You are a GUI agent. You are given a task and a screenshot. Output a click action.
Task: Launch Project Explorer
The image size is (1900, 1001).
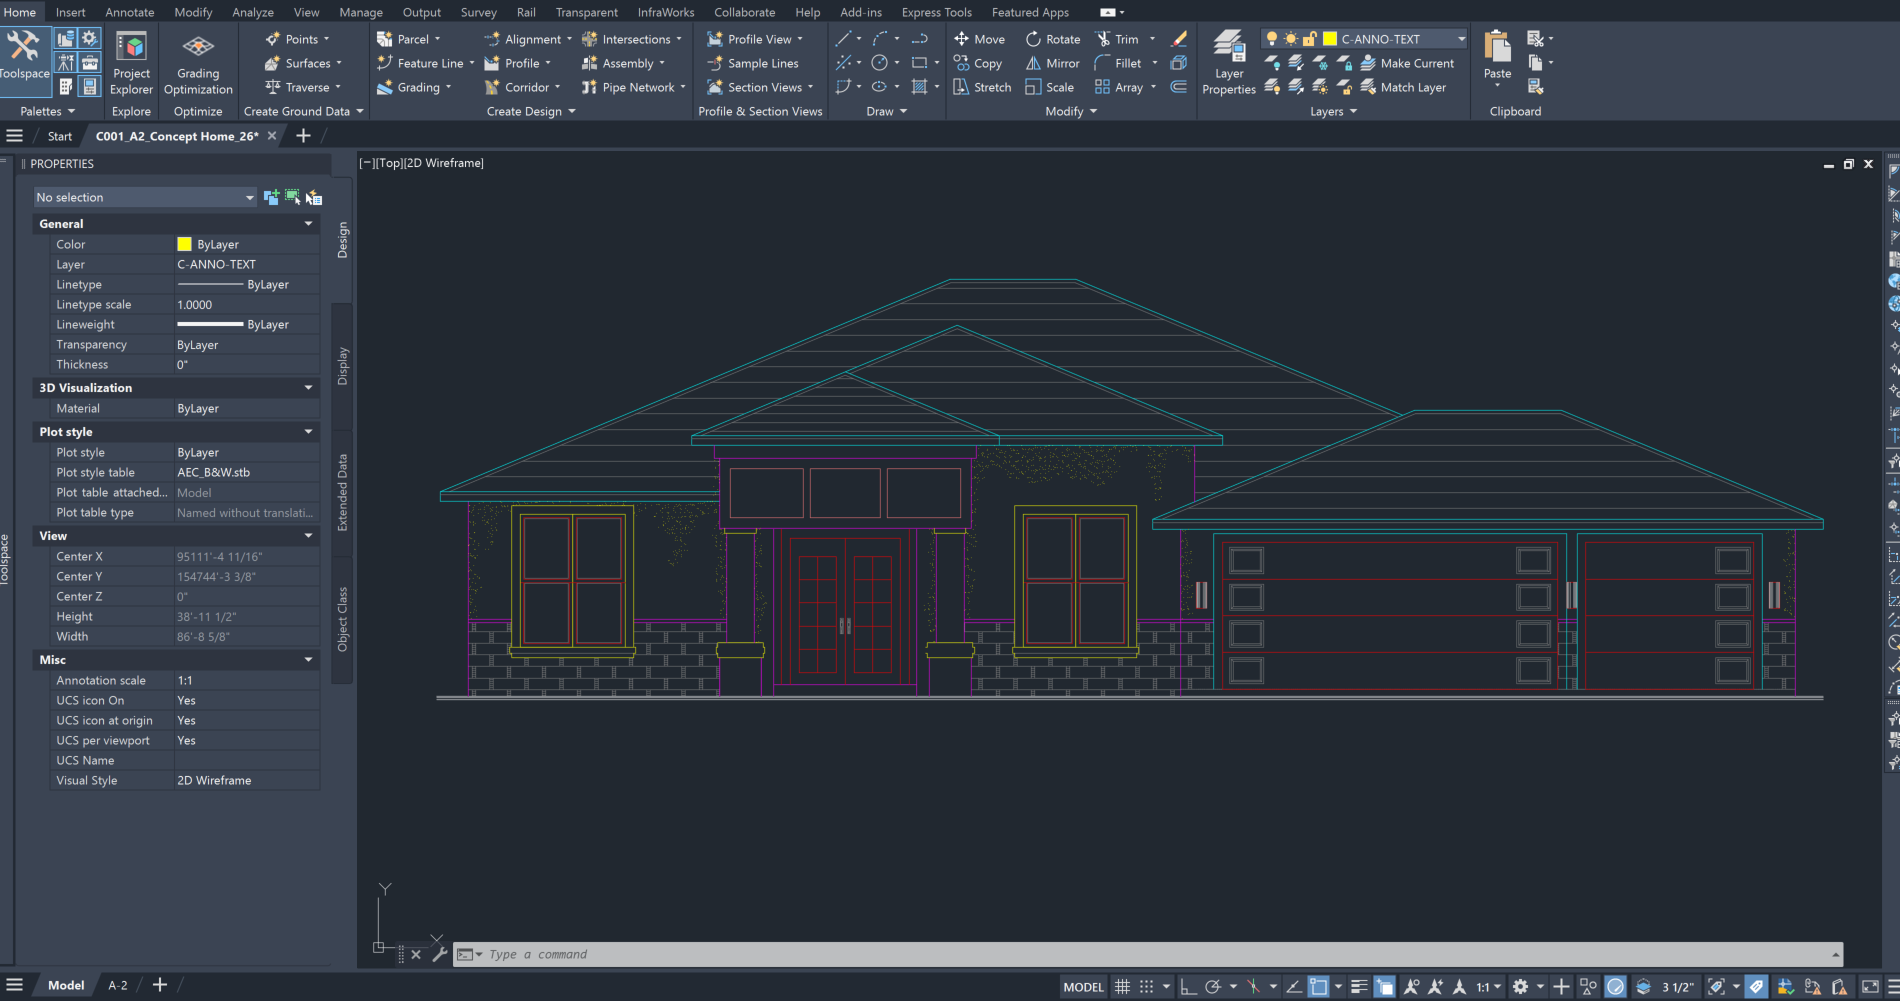131,62
